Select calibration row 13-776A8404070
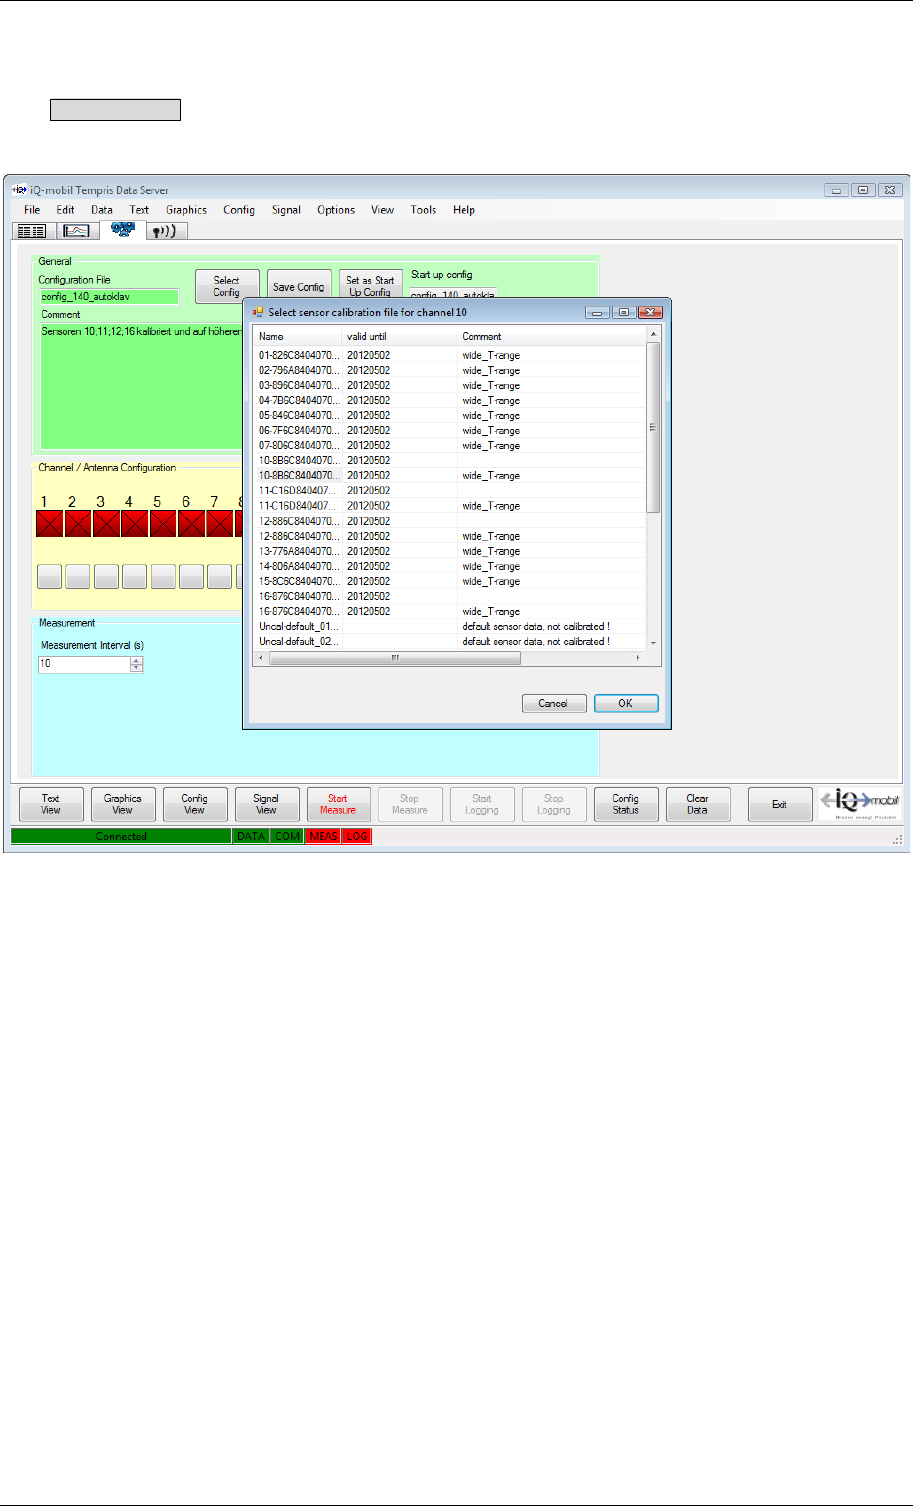This screenshot has width=913, height=1506. tap(450, 551)
